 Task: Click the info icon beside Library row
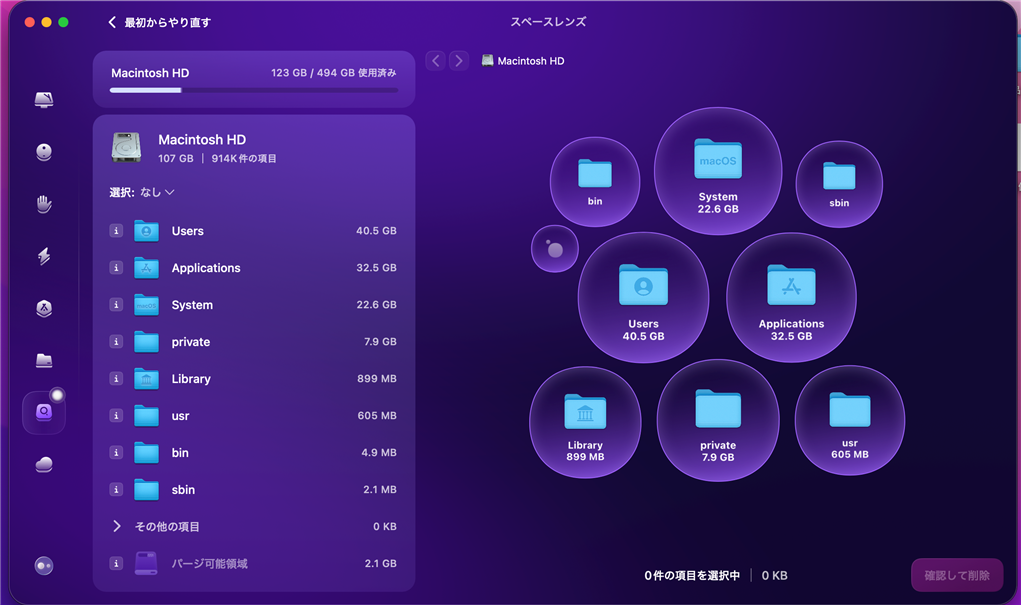pyautogui.click(x=116, y=378)
